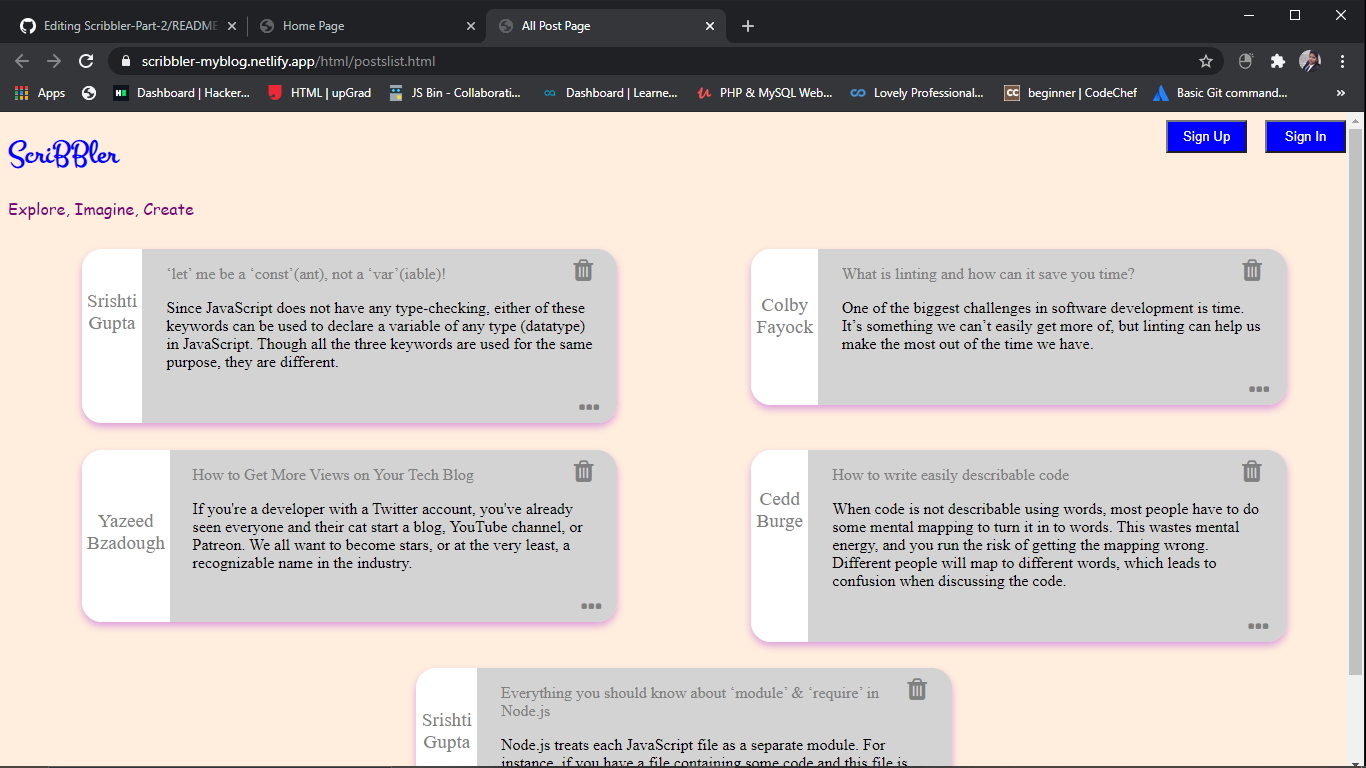Bookmark the page with the star icon
Screen dimensions: 1366x768
(1207, 60)
